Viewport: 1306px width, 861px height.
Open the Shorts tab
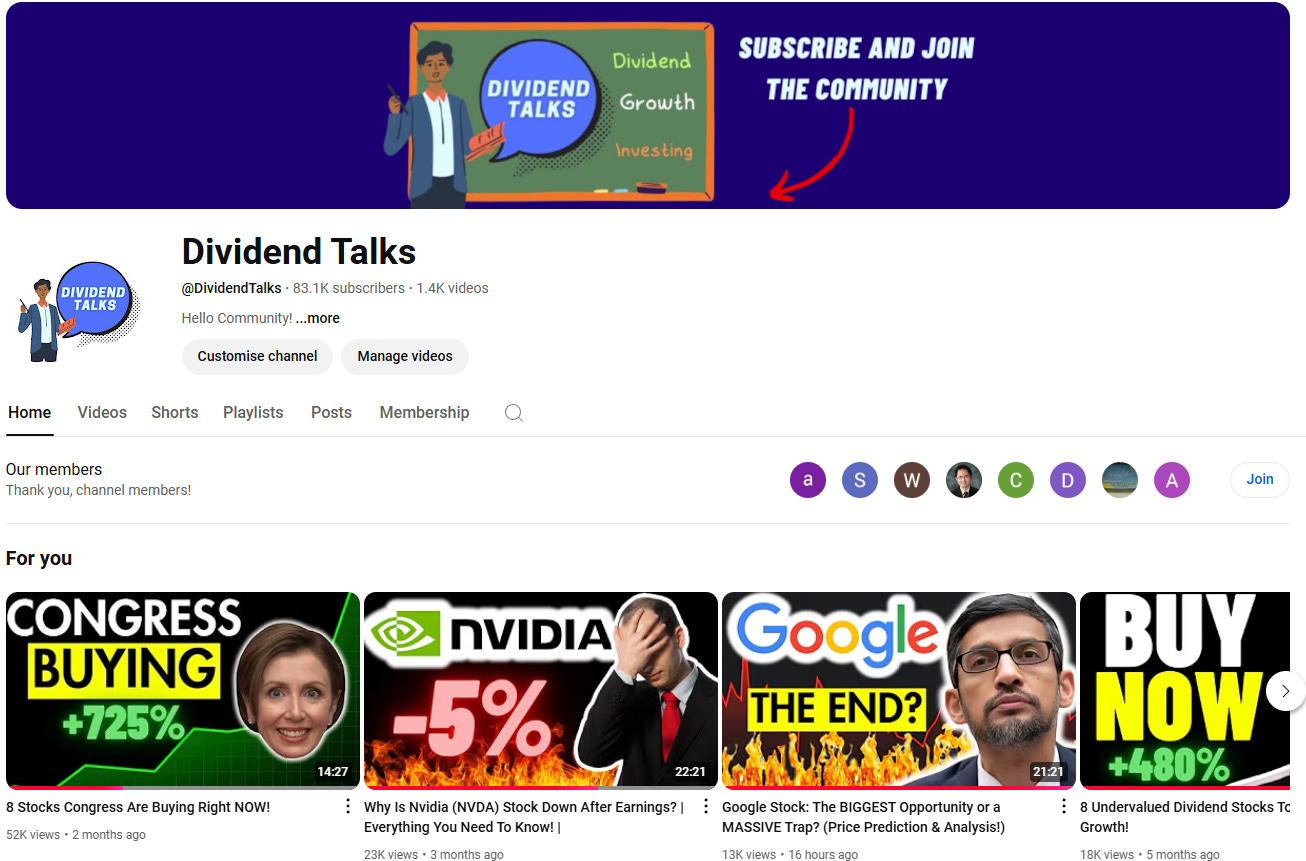(x=174, y=412)
